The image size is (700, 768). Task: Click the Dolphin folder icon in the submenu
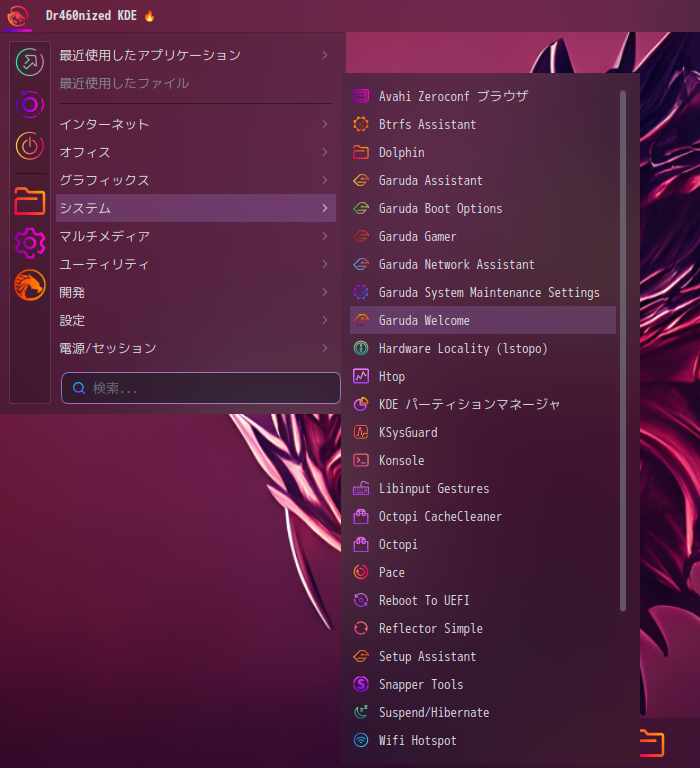(361, 152)
